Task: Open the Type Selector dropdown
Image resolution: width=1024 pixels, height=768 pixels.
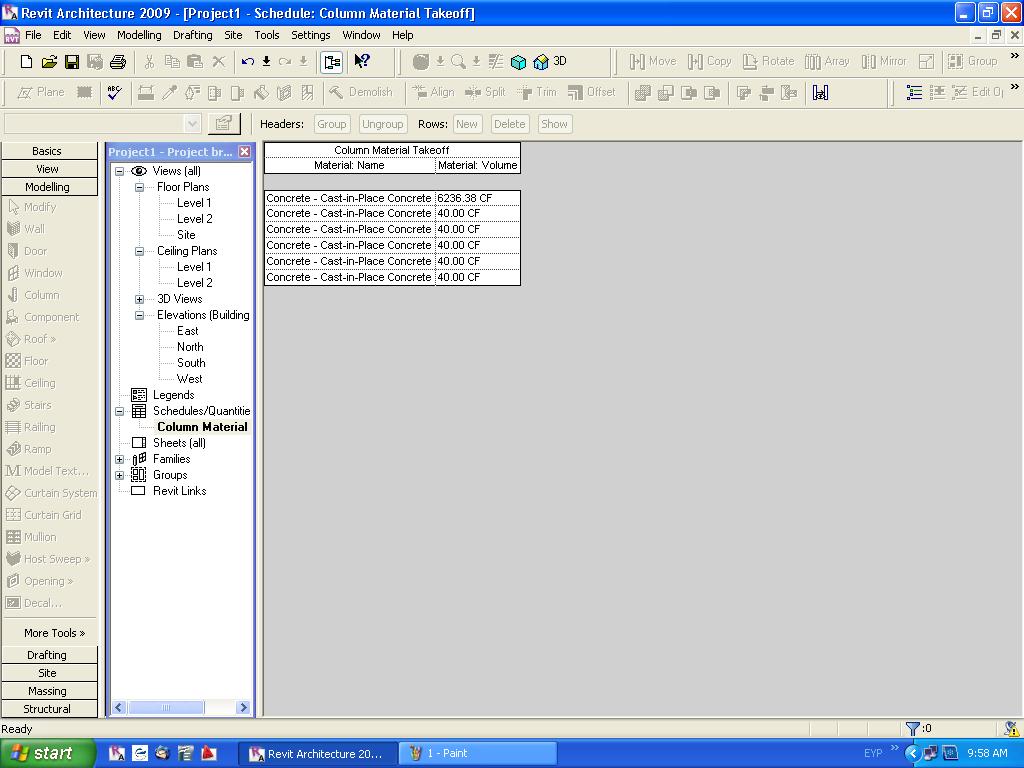Action: pos(193,124)
